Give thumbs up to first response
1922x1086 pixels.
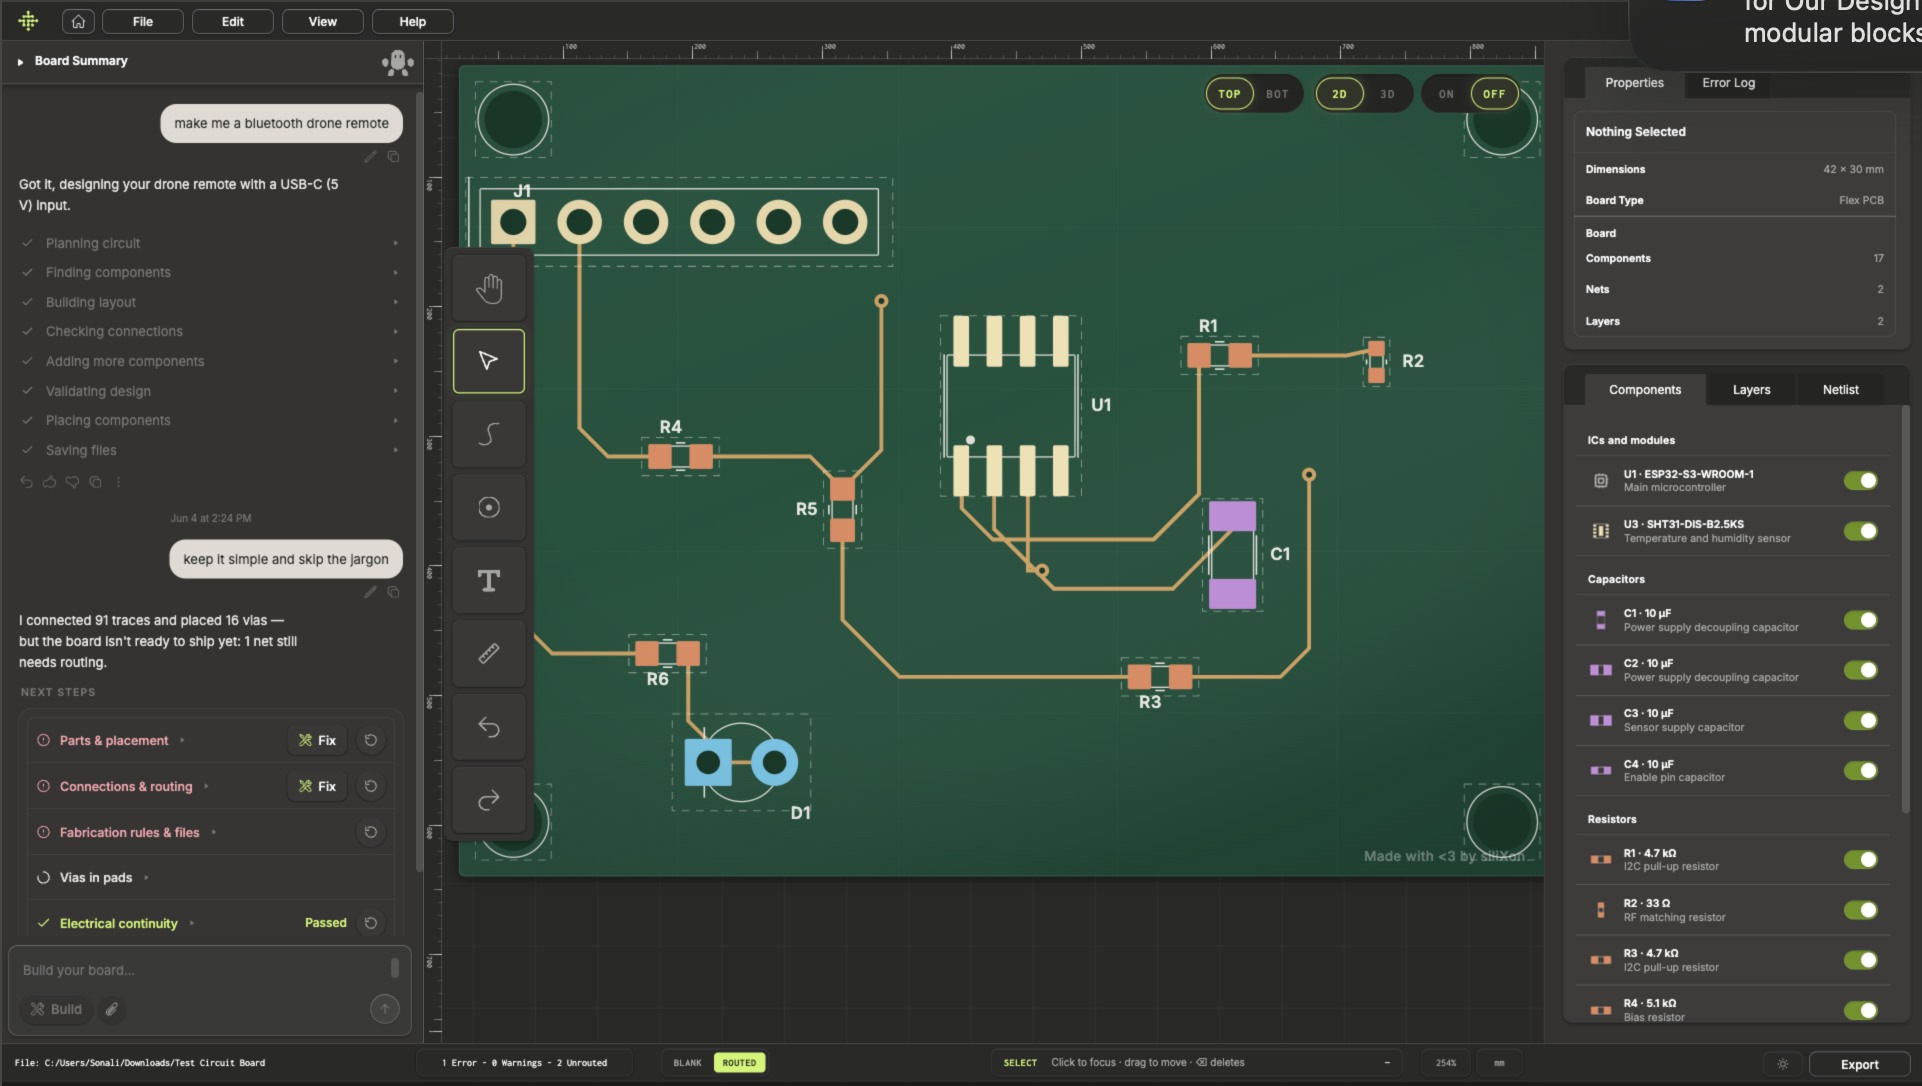pyautogui.click(x=49, y=482)
